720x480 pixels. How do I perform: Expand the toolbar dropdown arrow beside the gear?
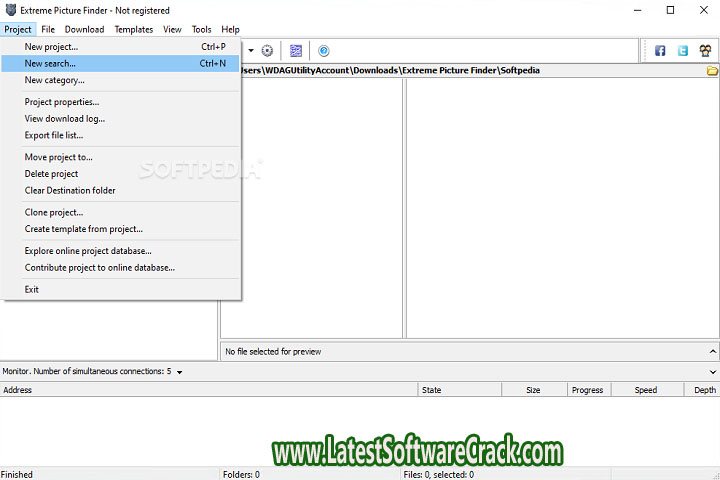[x=251, y=51]
